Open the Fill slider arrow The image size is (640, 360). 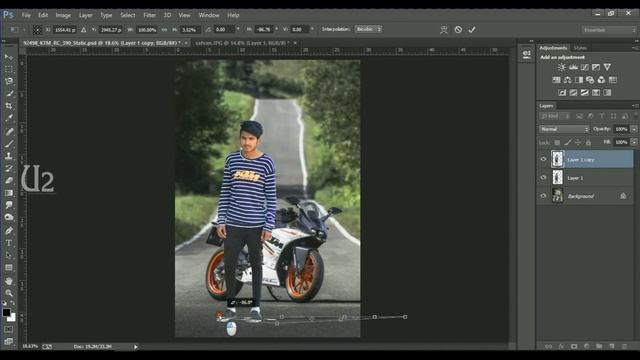634,142
